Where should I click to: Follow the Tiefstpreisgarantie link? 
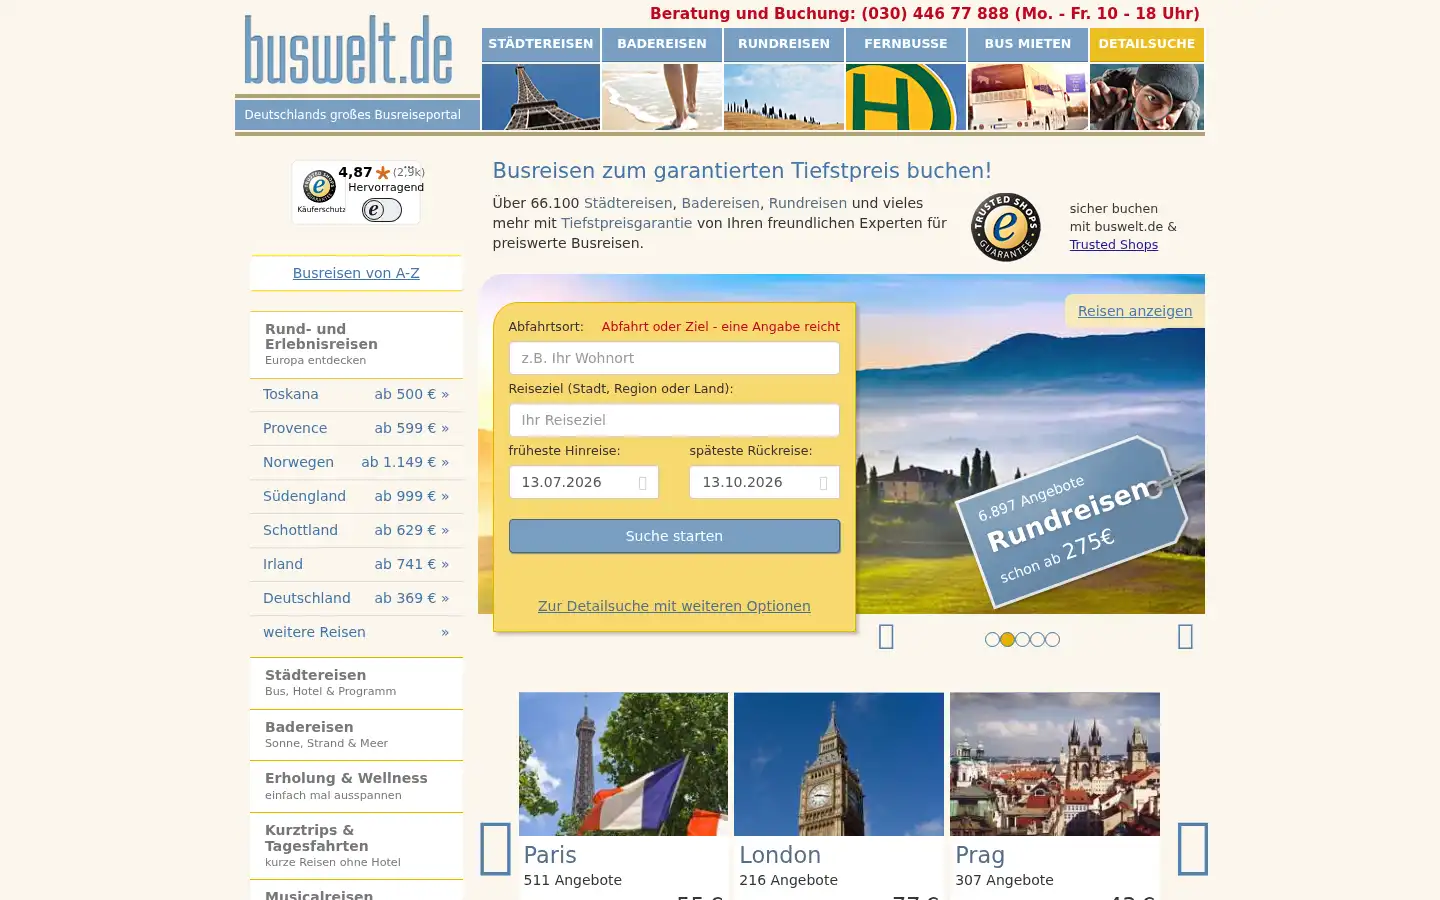tap(626, 223)
